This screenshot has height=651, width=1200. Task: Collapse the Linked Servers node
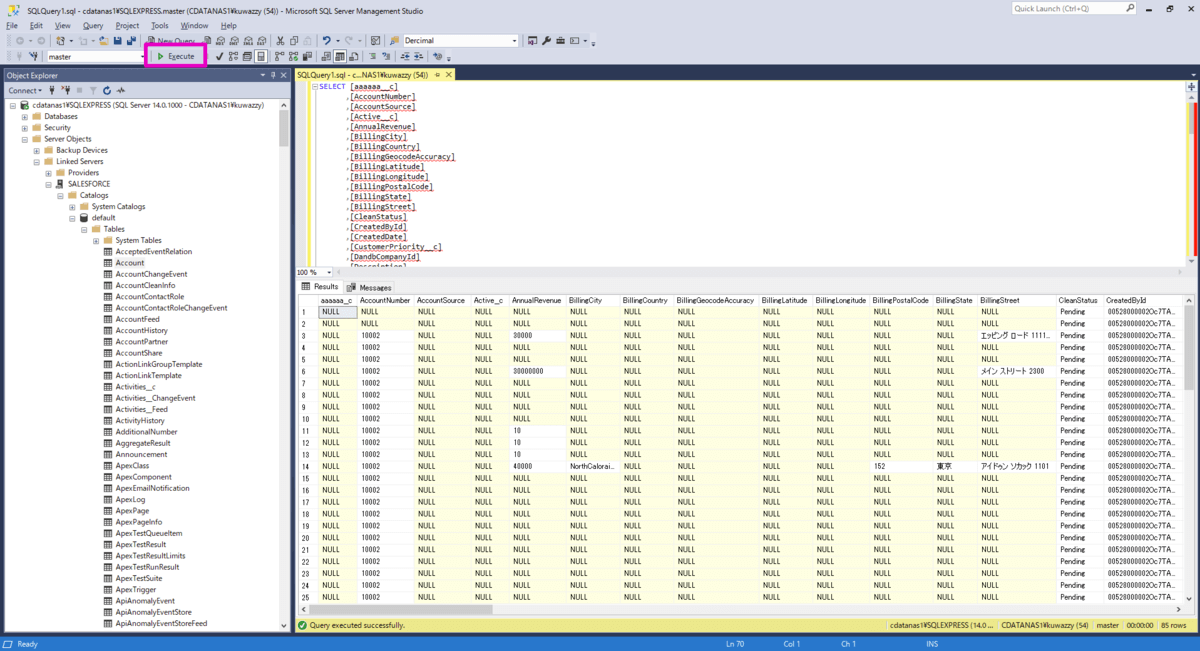tap(36, 161)
